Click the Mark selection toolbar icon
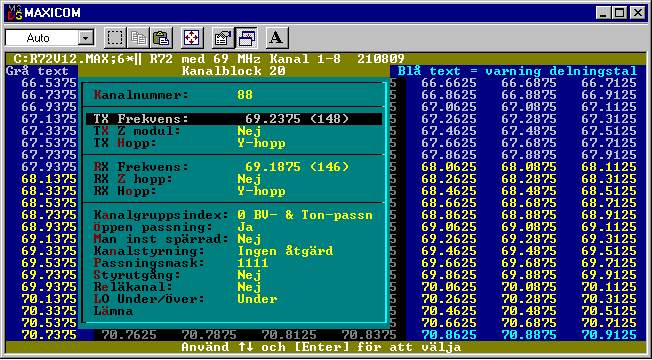 click(114, 38)
